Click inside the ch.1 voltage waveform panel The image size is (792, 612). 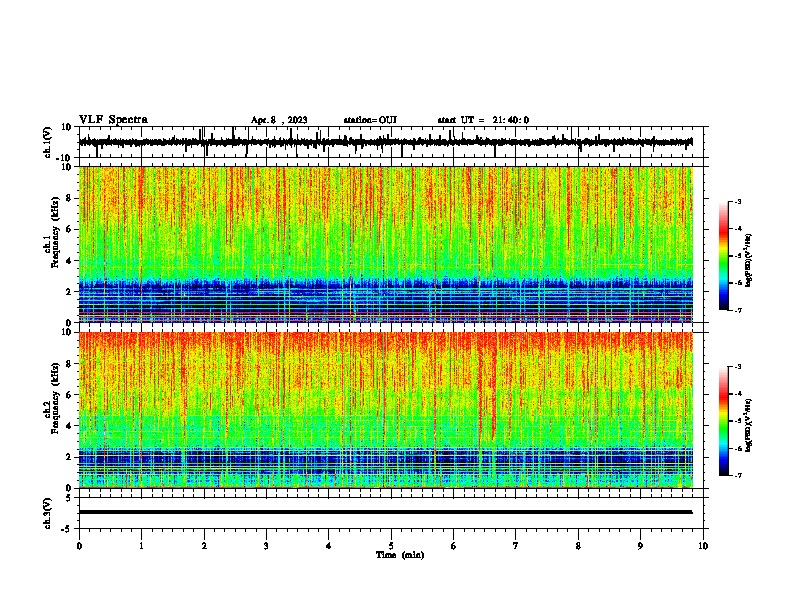391,142
